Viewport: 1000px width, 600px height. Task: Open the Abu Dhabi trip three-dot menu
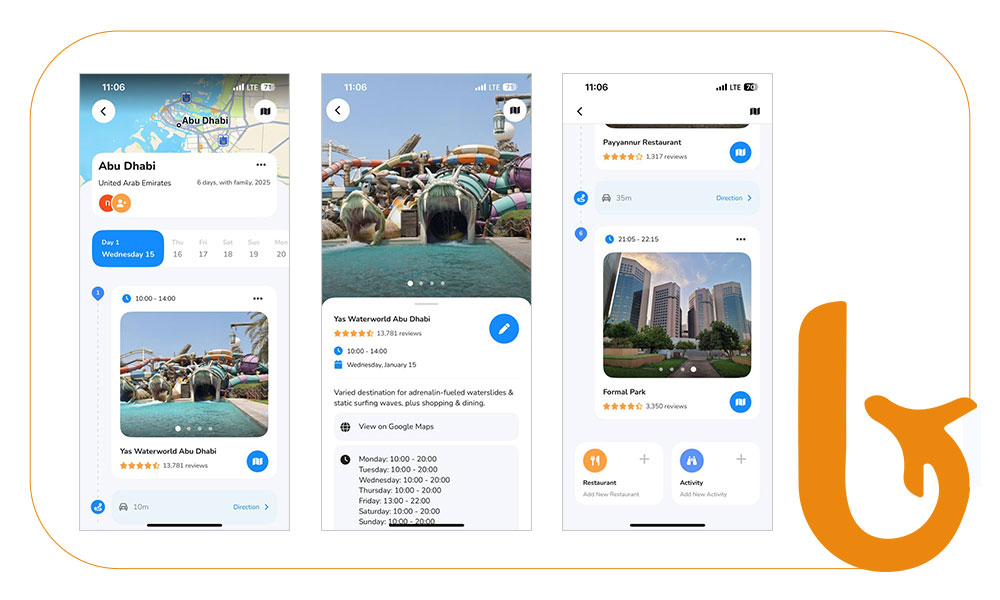(x=261, y=165)
